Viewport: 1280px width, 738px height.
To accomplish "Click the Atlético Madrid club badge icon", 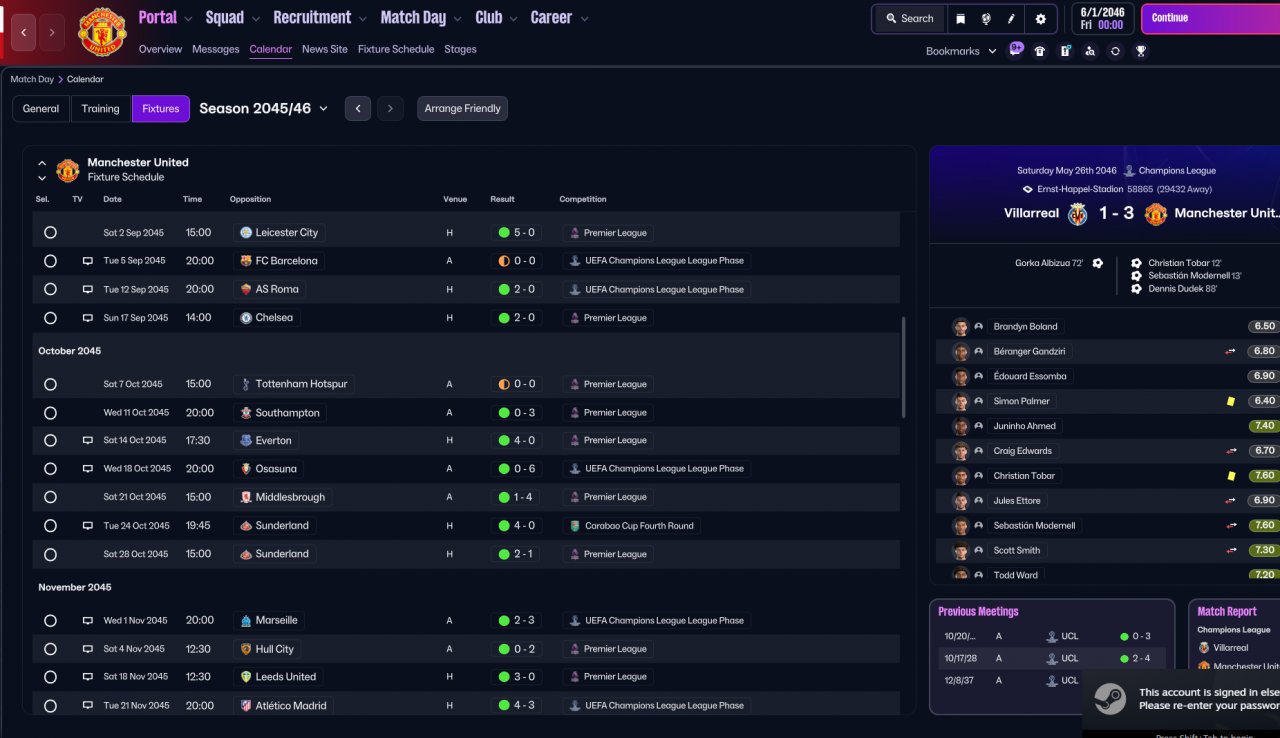I will (246, 705).
